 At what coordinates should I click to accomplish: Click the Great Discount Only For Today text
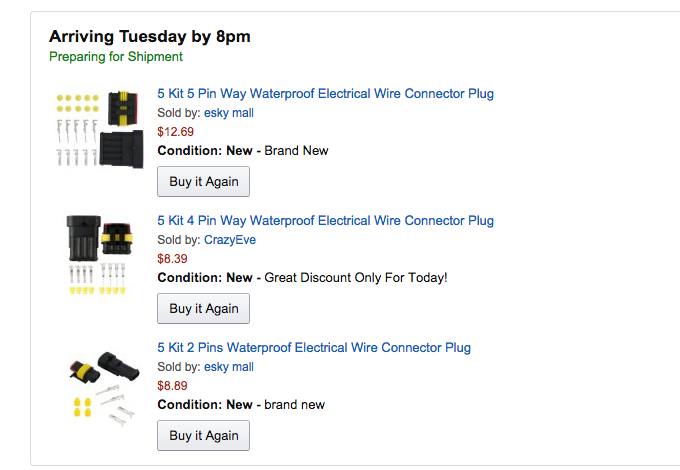tap(355, 277)
